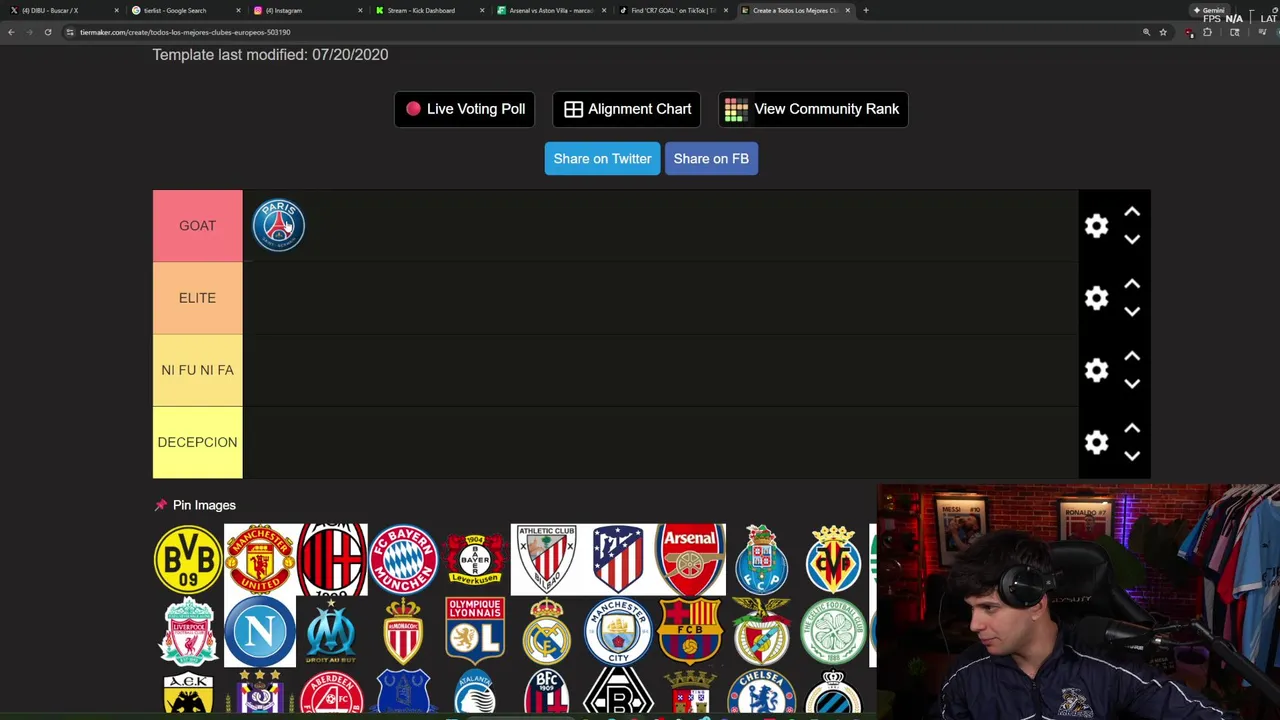Select the Celtic Football Club logo
The width and height of the screenshot is (1280, 720).
pos(833,631)
